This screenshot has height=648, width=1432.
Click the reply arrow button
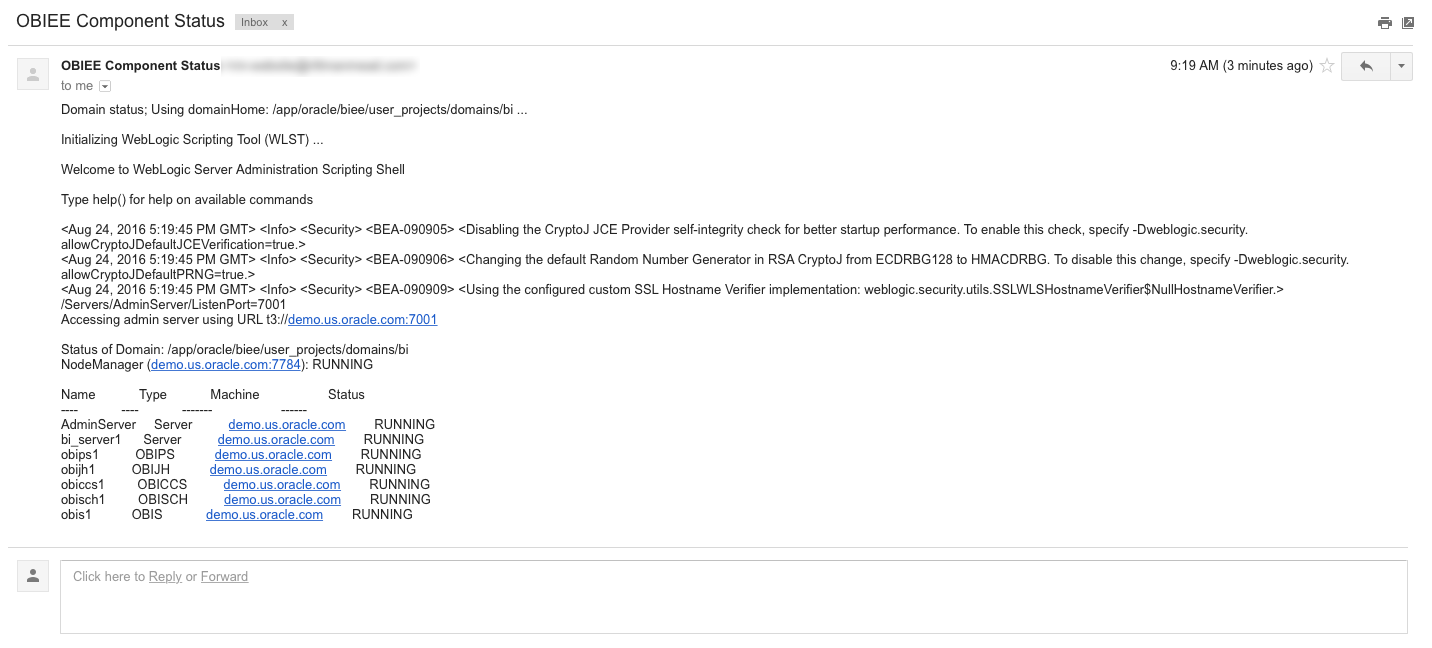[x=1365, y=66]
